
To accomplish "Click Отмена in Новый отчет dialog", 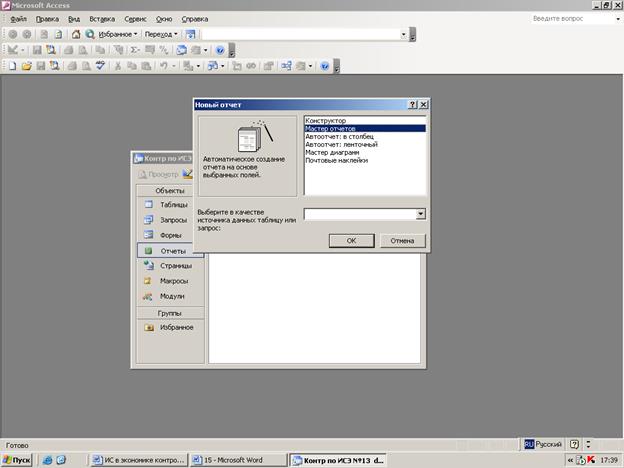I will point(402,241).
